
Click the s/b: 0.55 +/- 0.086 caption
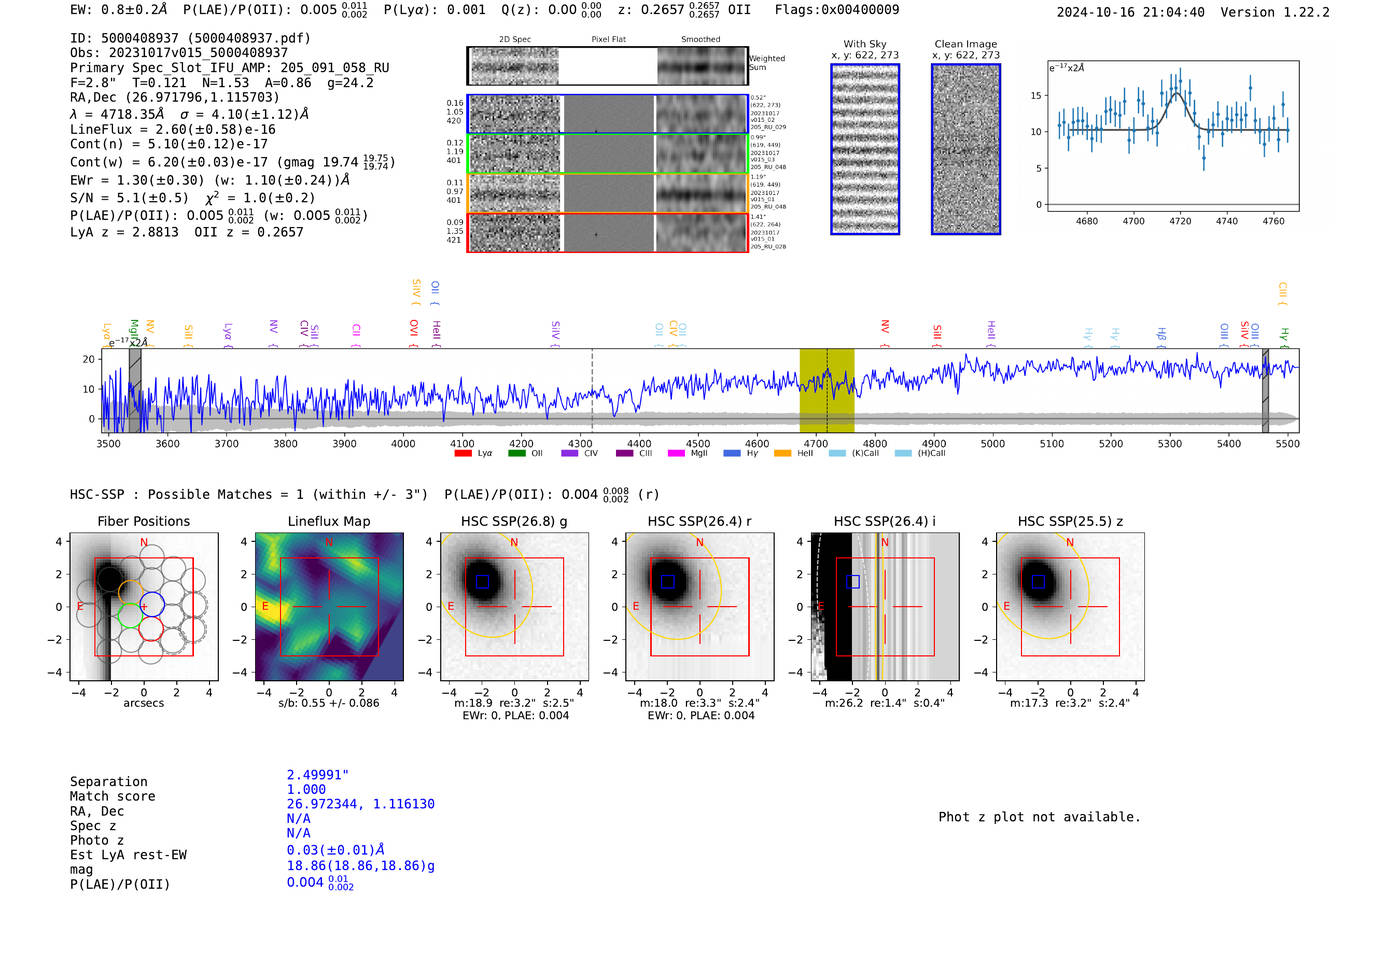(329, 703)
